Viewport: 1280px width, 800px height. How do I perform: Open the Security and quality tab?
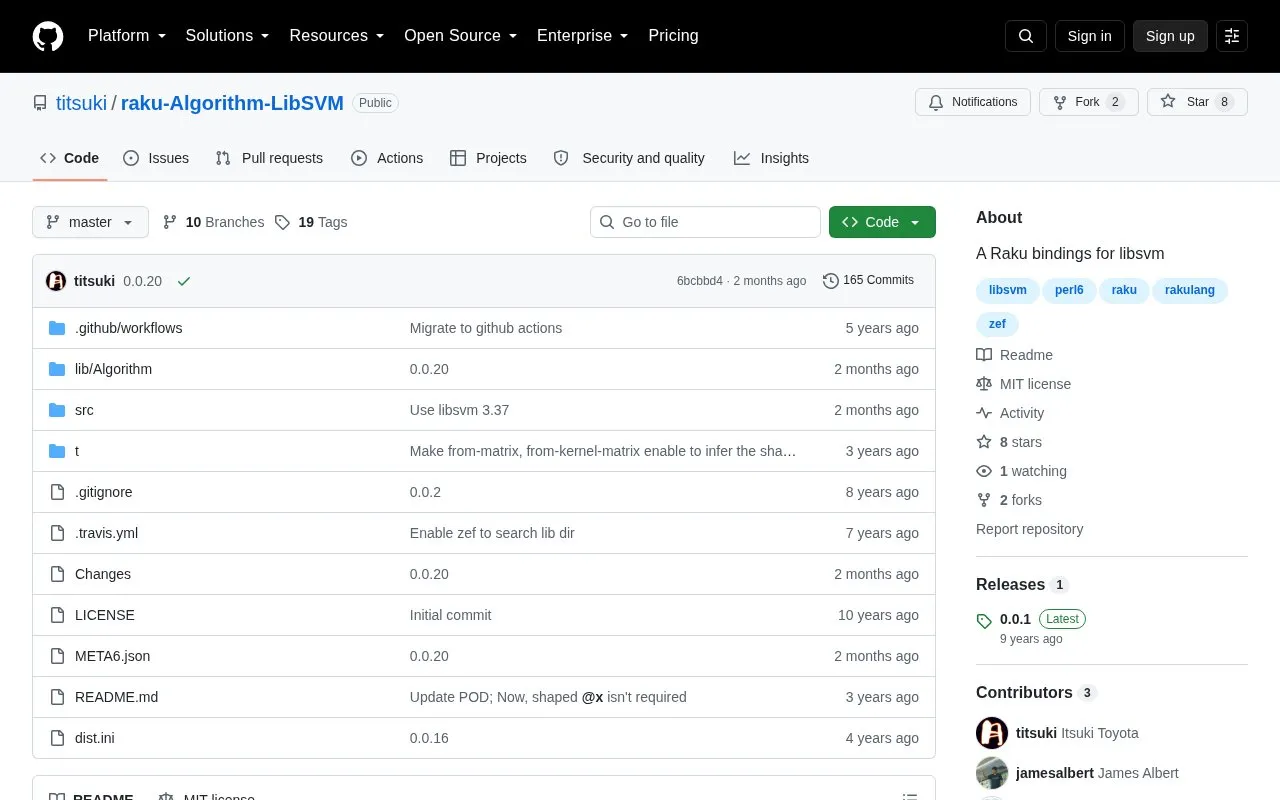coord(629,158)
